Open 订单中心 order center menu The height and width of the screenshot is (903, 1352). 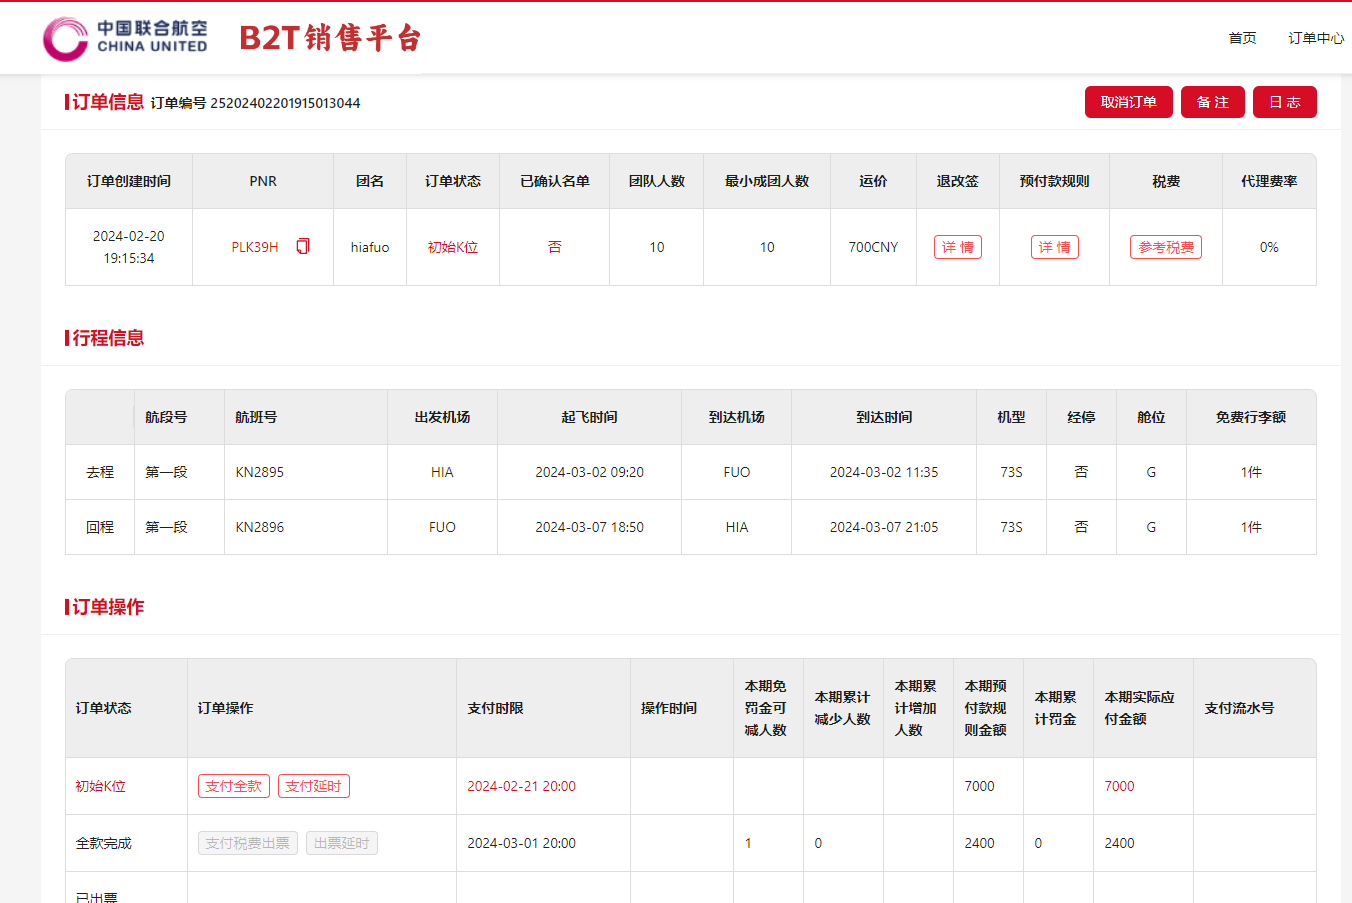1315,38
